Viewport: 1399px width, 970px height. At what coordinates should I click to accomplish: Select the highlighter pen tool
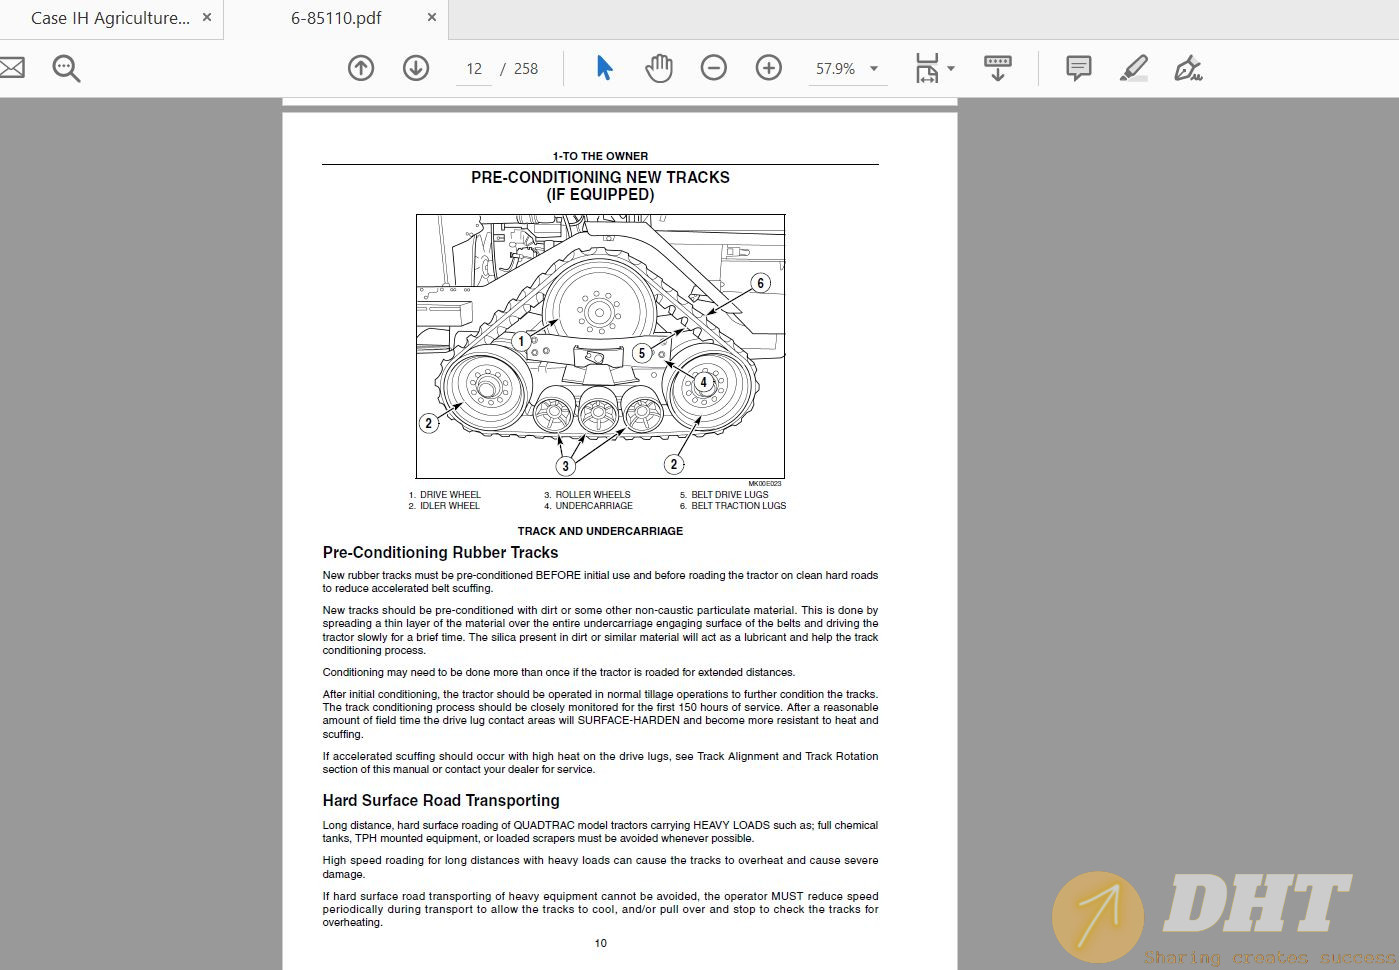point(1134,68)
